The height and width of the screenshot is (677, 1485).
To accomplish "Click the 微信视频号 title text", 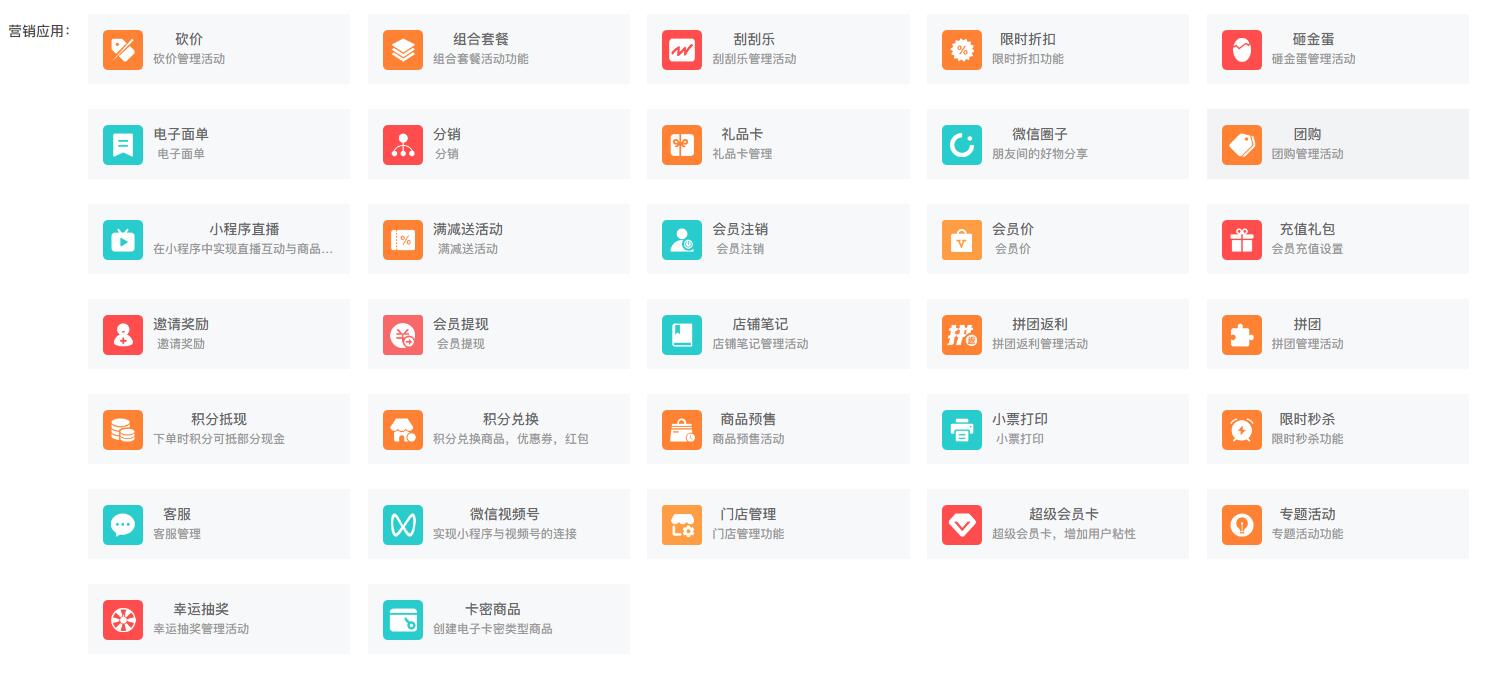I will (x=504, y=514).
